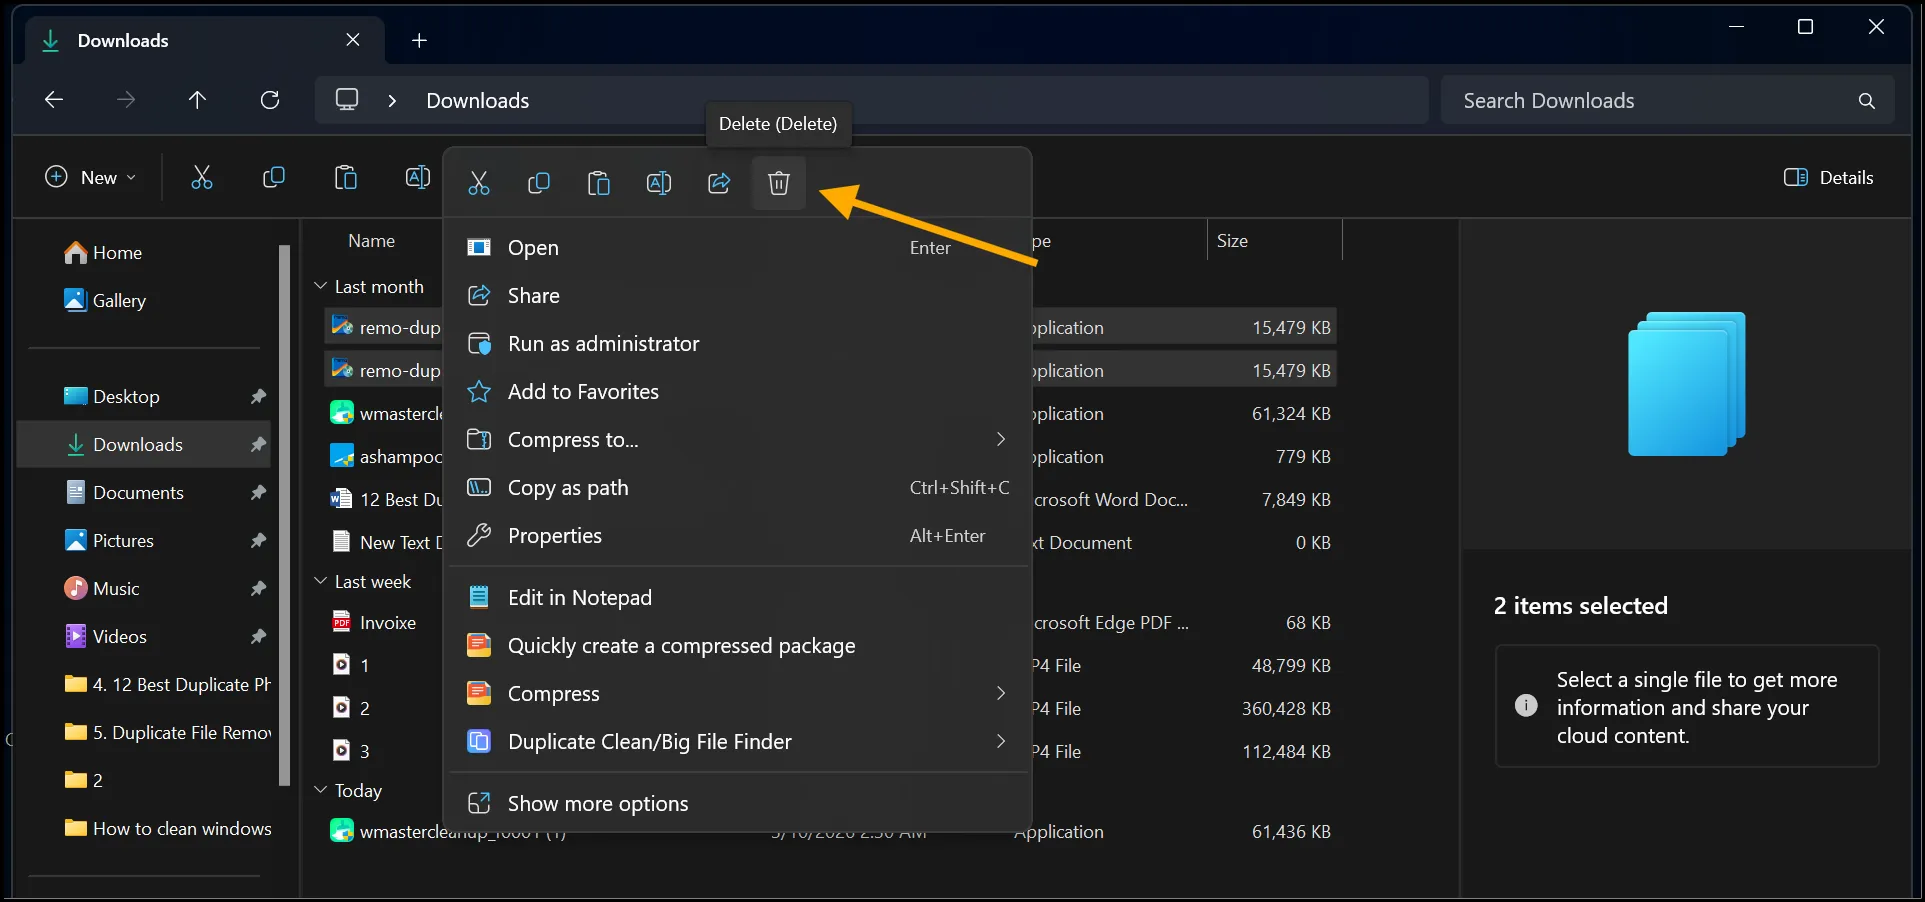Open Duplicate Clean/Big File Finder

pyautogui.click(x=650, y=741)
